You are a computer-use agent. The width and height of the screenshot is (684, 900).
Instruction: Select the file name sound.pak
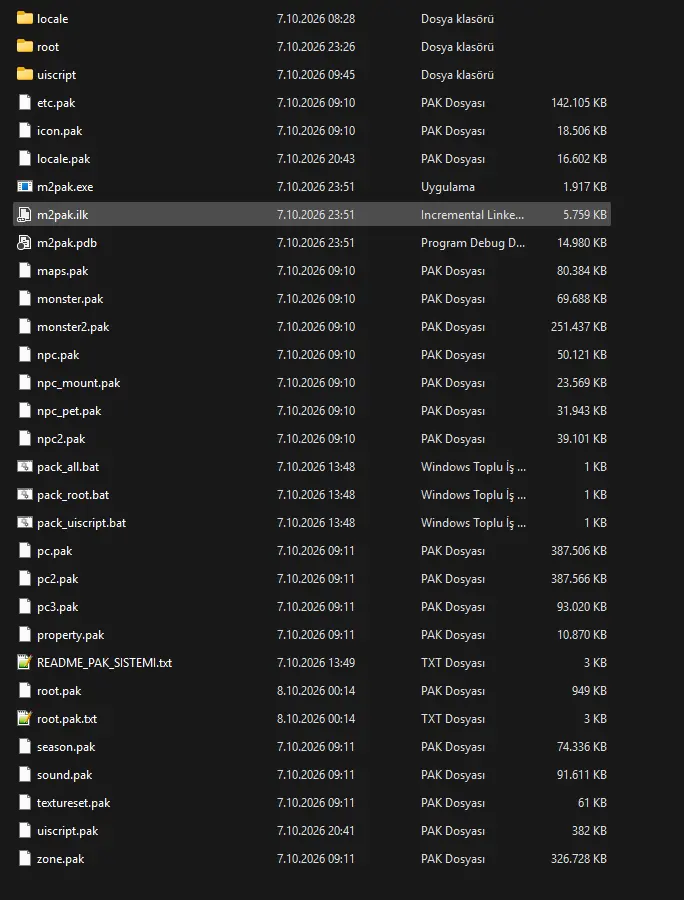tap(64, 775)
